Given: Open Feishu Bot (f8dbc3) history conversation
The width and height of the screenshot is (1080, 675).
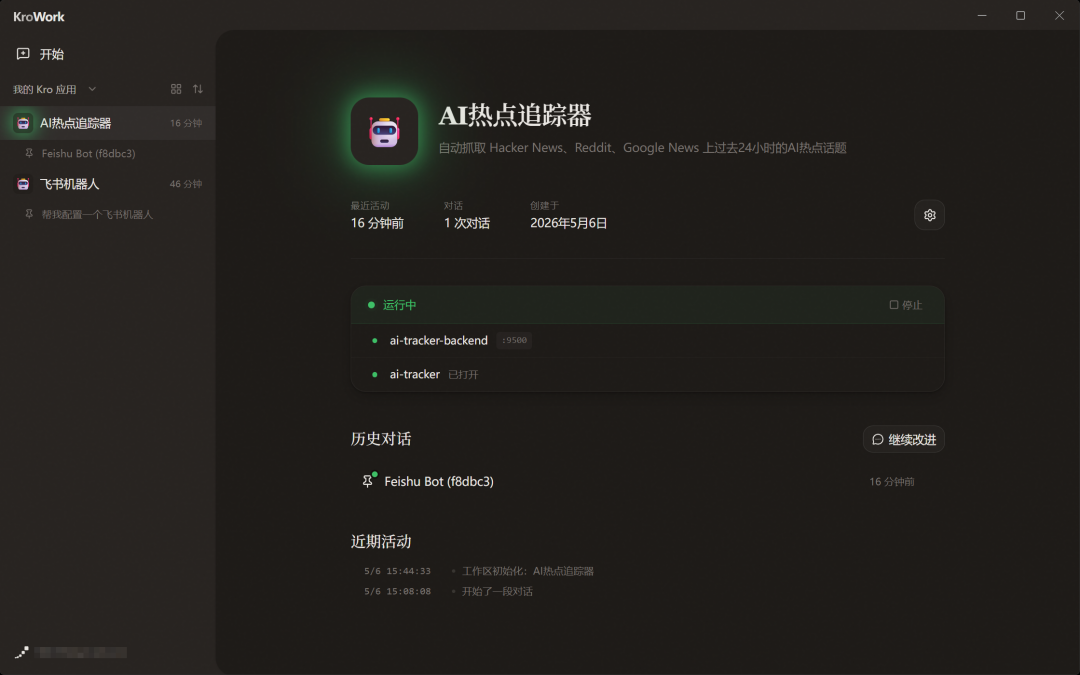Looking at the screenshot, I should click(647, 481).
